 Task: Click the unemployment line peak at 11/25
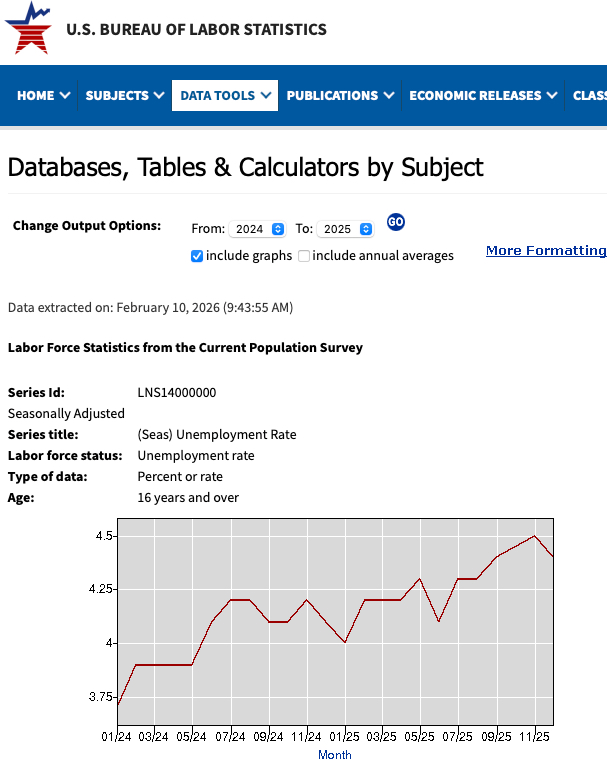(x=535, y=536)
